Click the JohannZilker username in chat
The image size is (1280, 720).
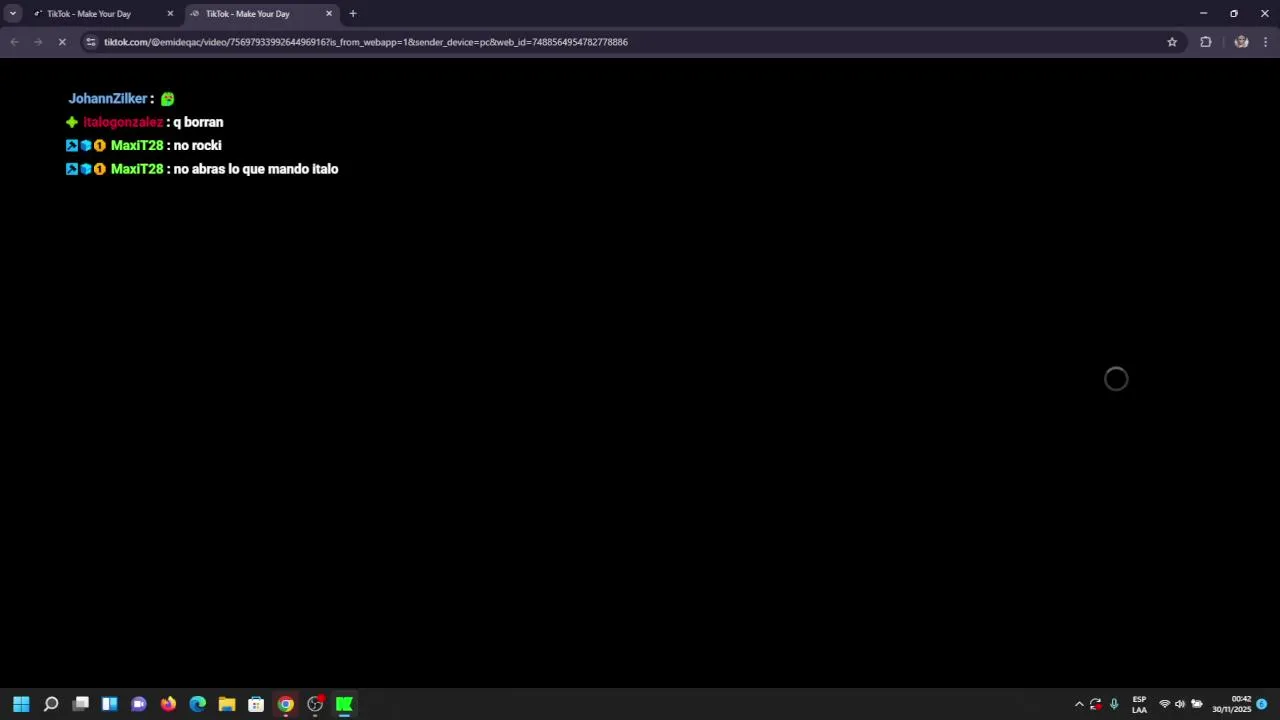pos(108,99)
